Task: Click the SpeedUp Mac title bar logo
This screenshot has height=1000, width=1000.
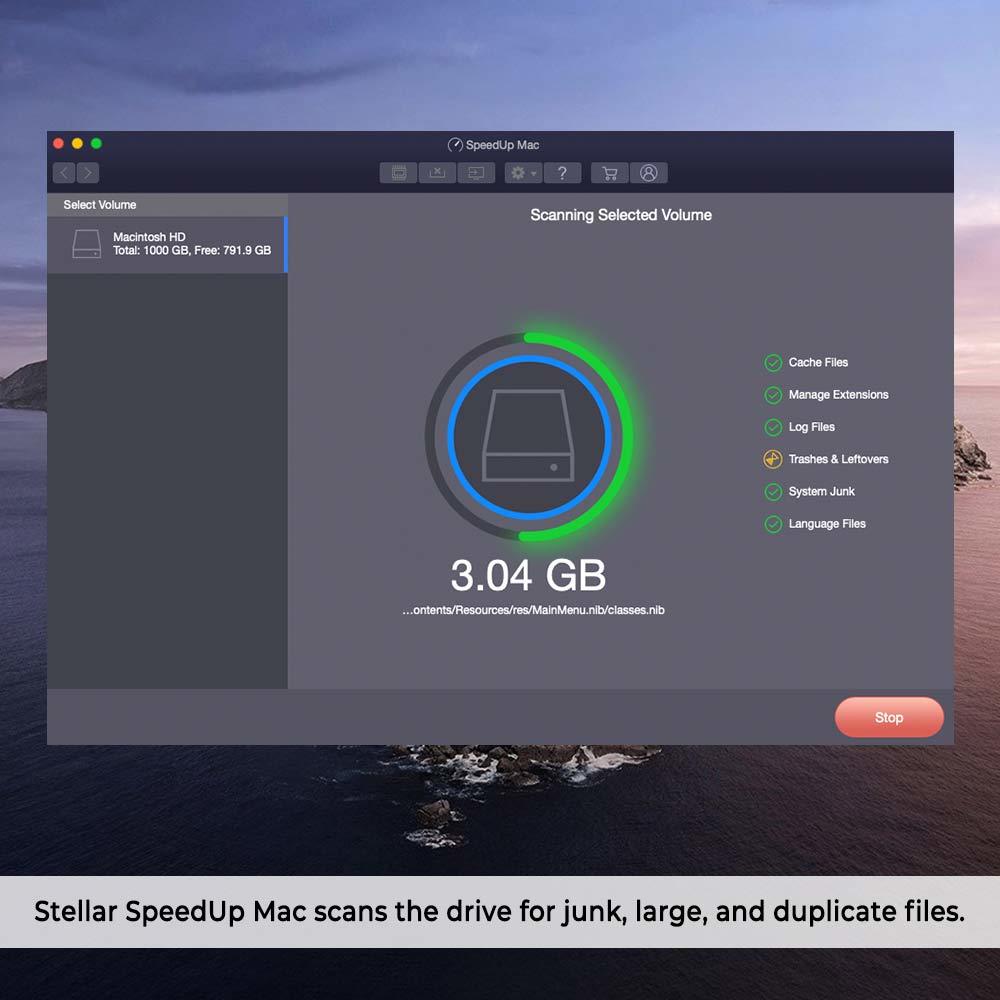Action: 455,145
